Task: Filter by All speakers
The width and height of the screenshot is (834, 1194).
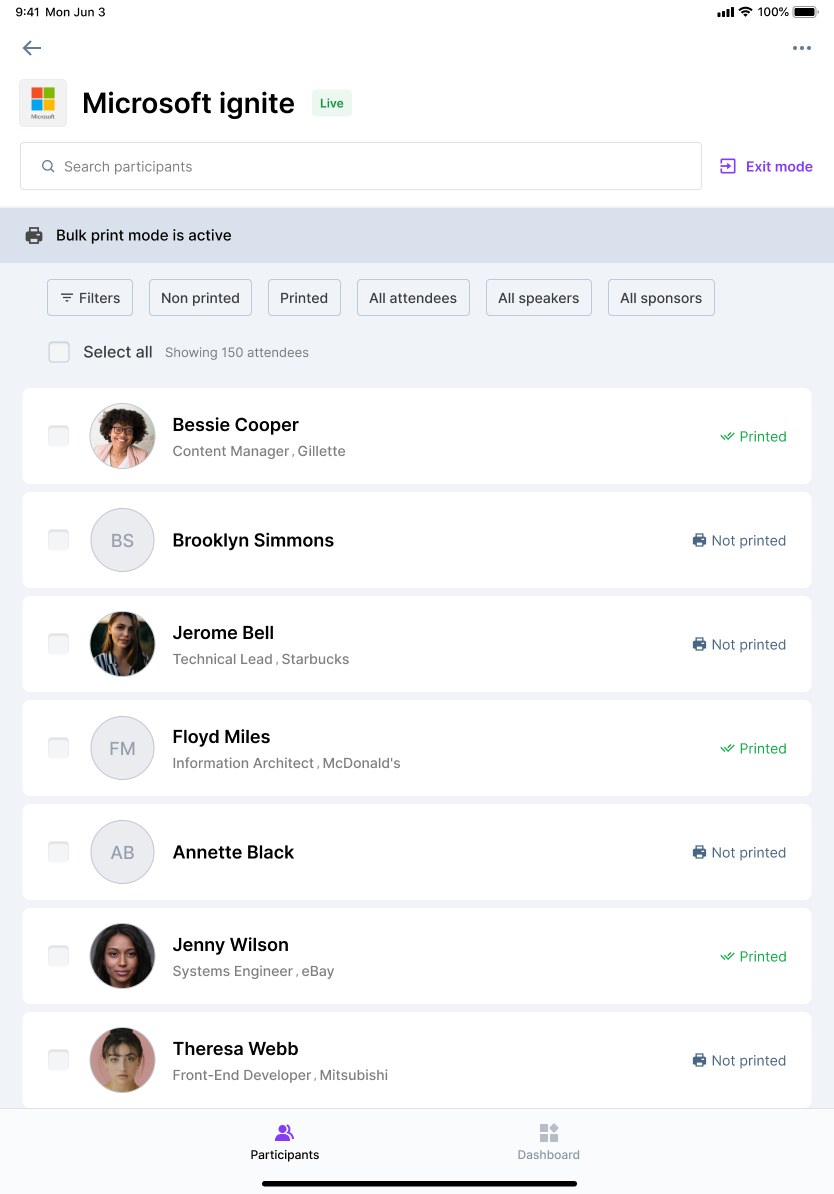Action: pos(538,298)
